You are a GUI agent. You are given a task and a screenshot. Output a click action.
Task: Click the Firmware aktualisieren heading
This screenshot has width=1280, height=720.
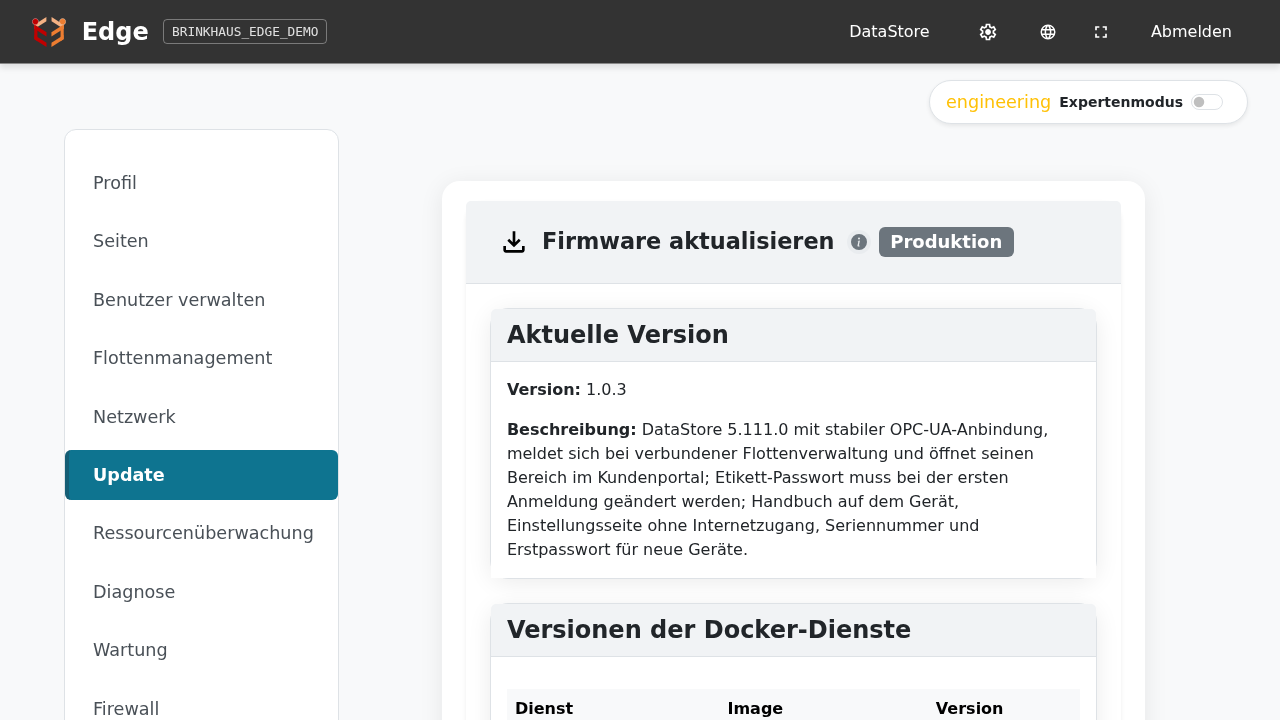coord(688,242)
